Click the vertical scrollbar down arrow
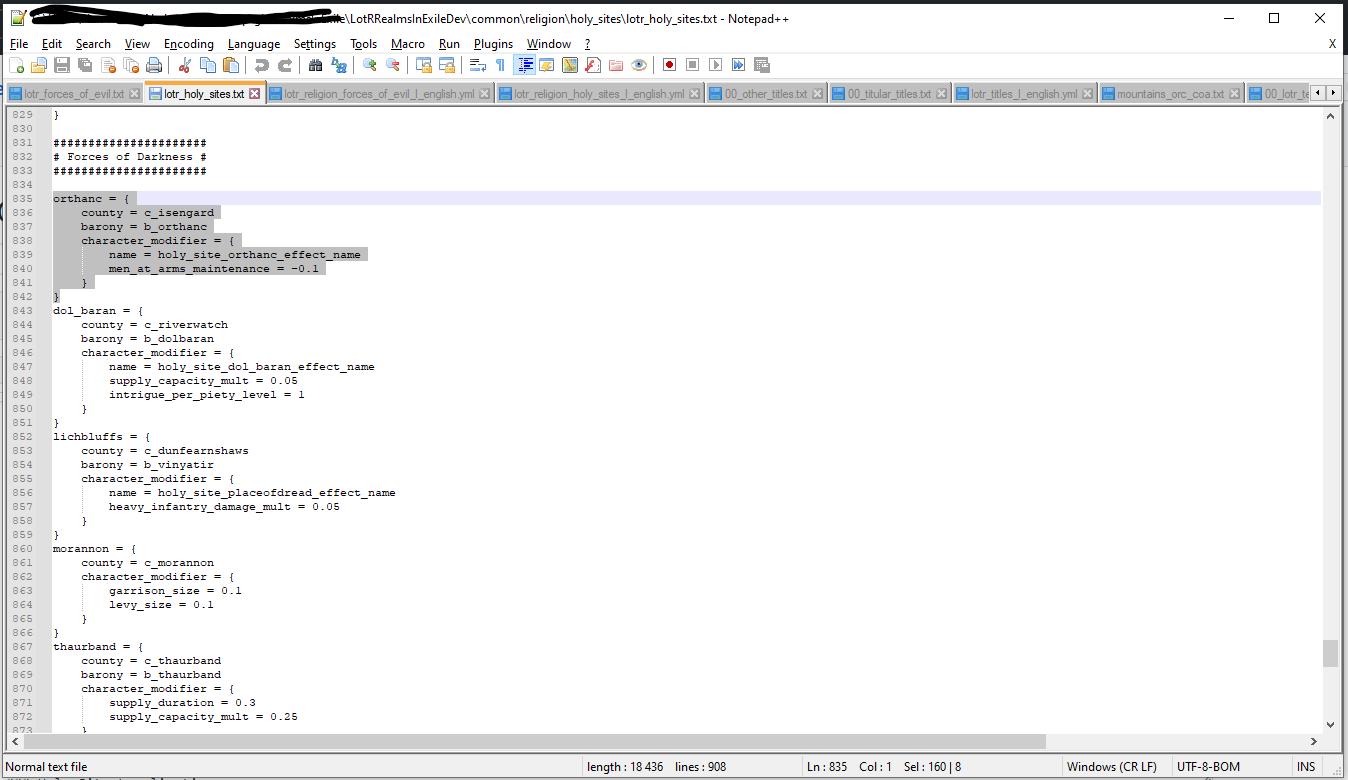Image resolution: width=1348 pixels, height=780 pixels. click(x=1330, y=725)
